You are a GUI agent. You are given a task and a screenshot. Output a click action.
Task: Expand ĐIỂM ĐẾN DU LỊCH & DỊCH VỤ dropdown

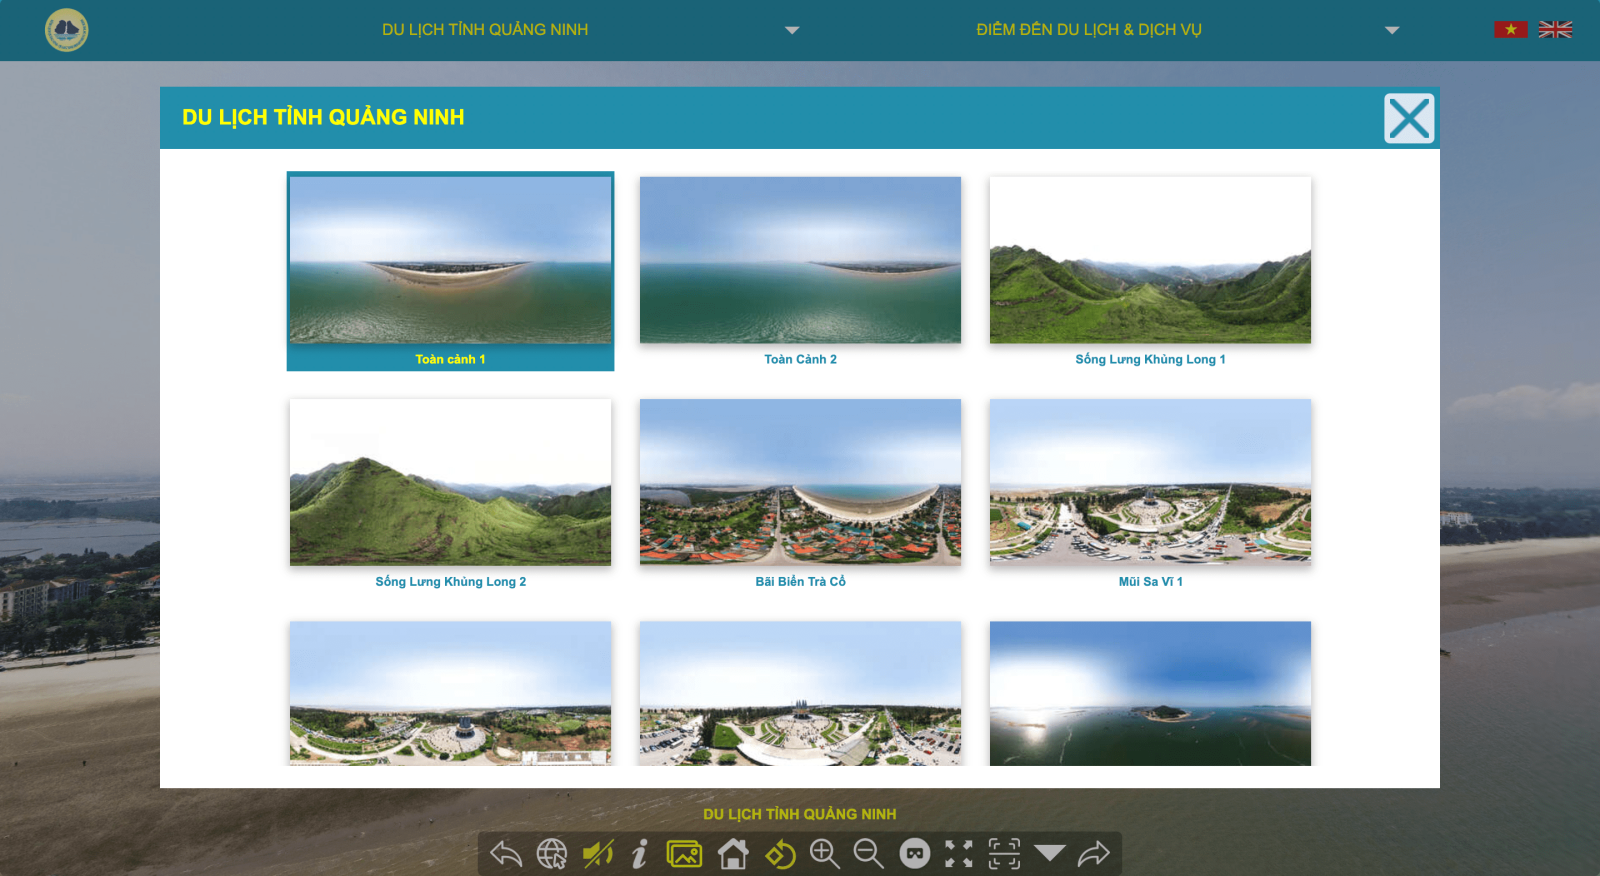coord(1391,30)
